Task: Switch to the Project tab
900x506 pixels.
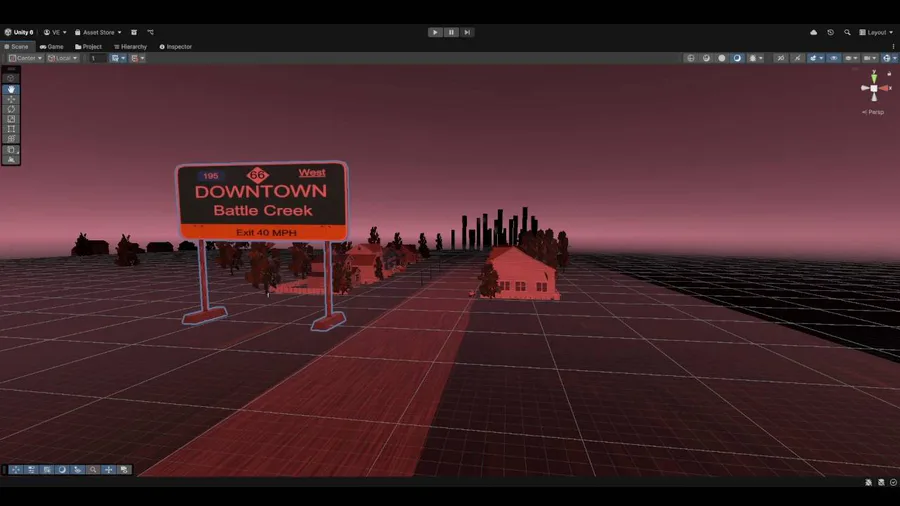Action: tap(88, 46)
